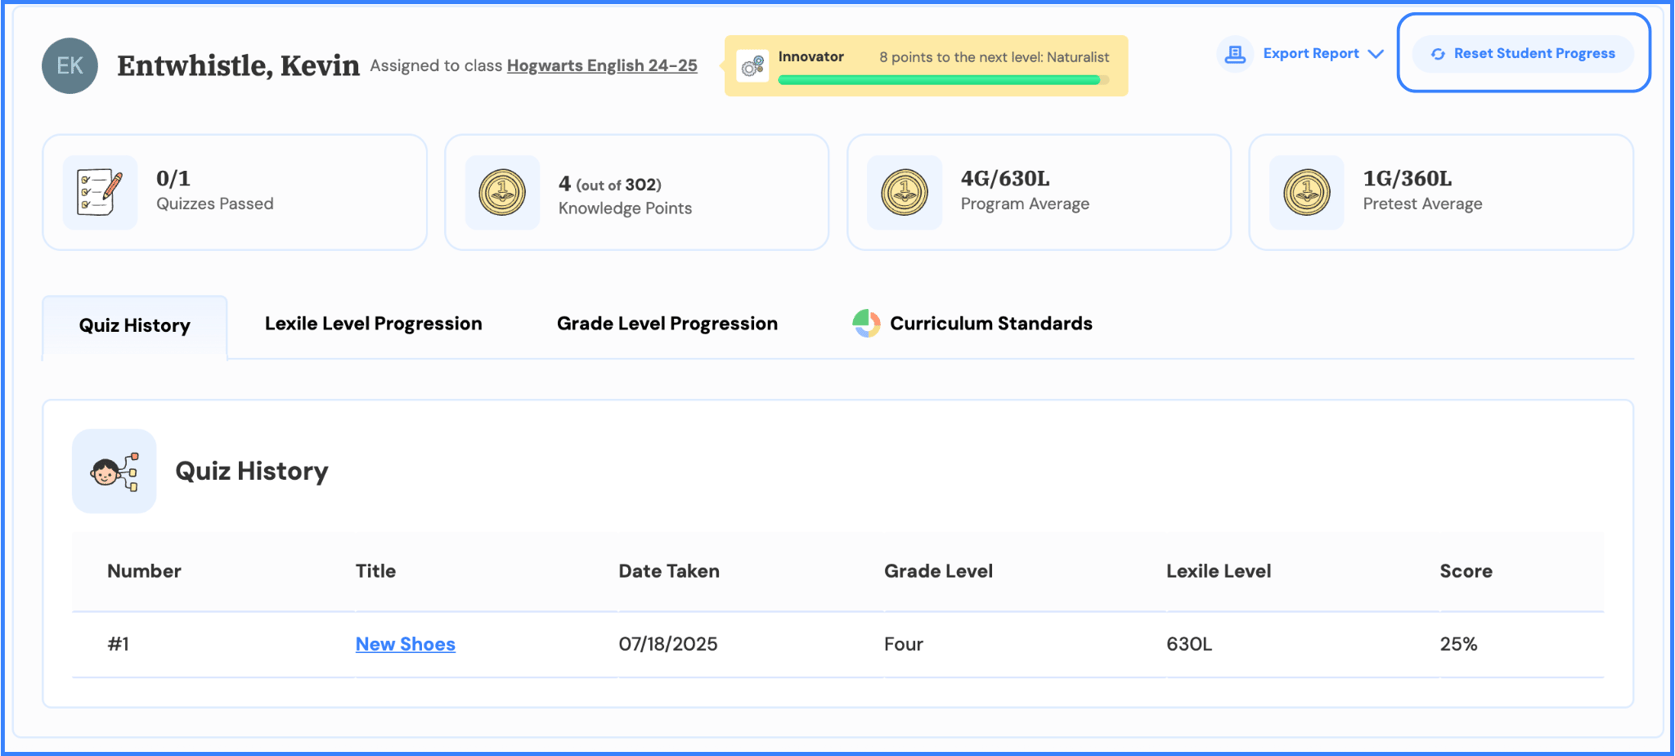This screenshot has height=756, width=1675.
Task: Click the Program Average coin icon
Action: click(904, 192)
